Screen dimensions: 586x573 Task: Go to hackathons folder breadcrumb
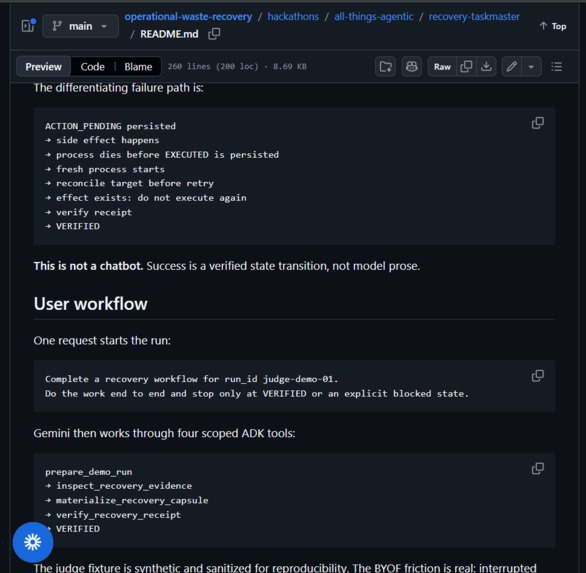[x=293, y=16]
